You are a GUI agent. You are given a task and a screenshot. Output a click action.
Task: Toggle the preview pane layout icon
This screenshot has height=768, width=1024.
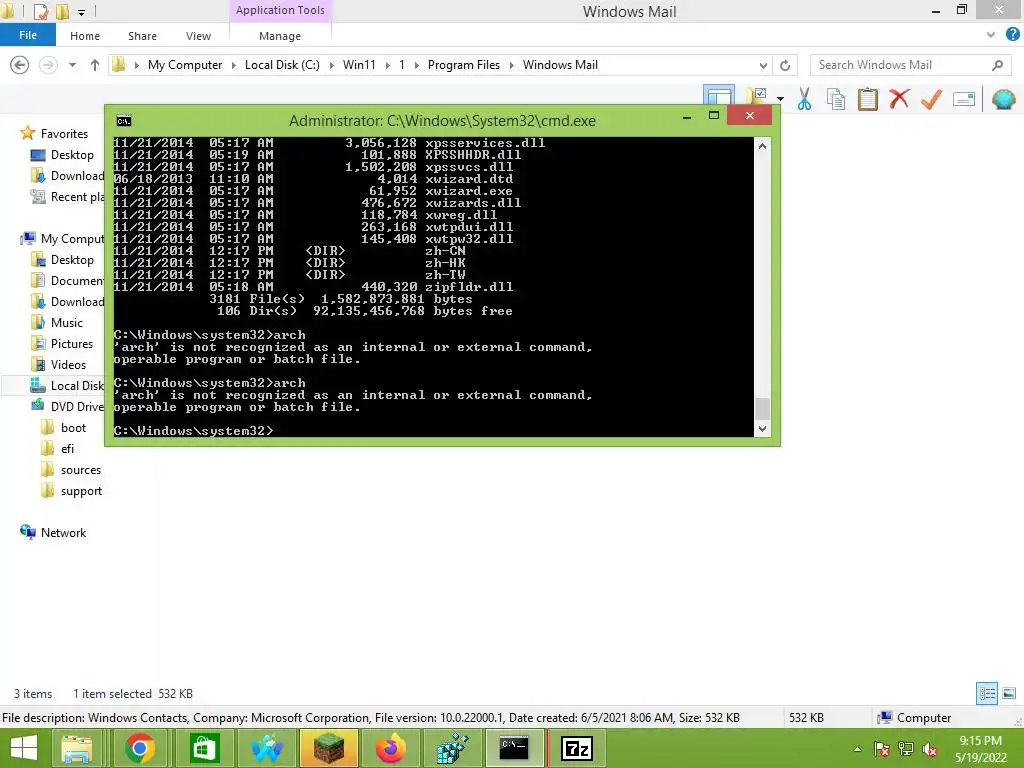coord(719,95)
